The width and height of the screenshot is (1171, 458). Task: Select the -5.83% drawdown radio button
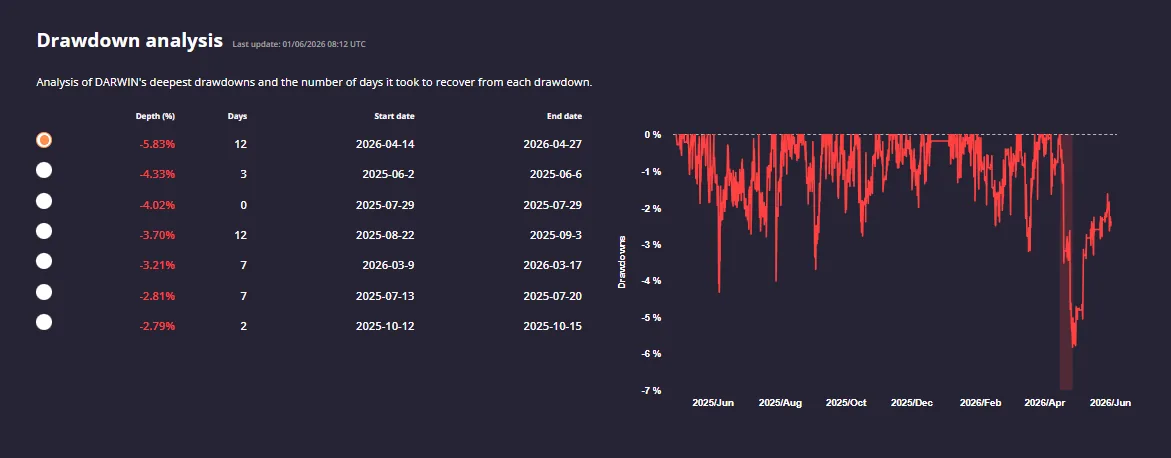point(44,140)
